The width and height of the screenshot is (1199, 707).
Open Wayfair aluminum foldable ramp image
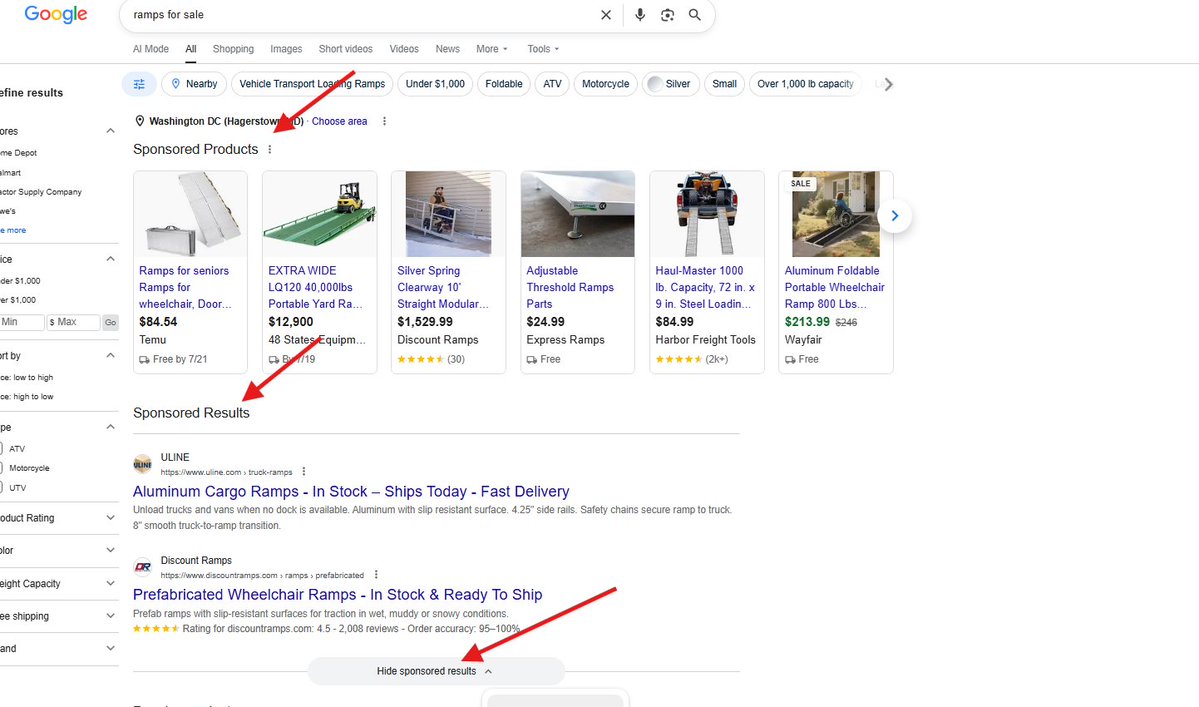[x=836, y=214]
